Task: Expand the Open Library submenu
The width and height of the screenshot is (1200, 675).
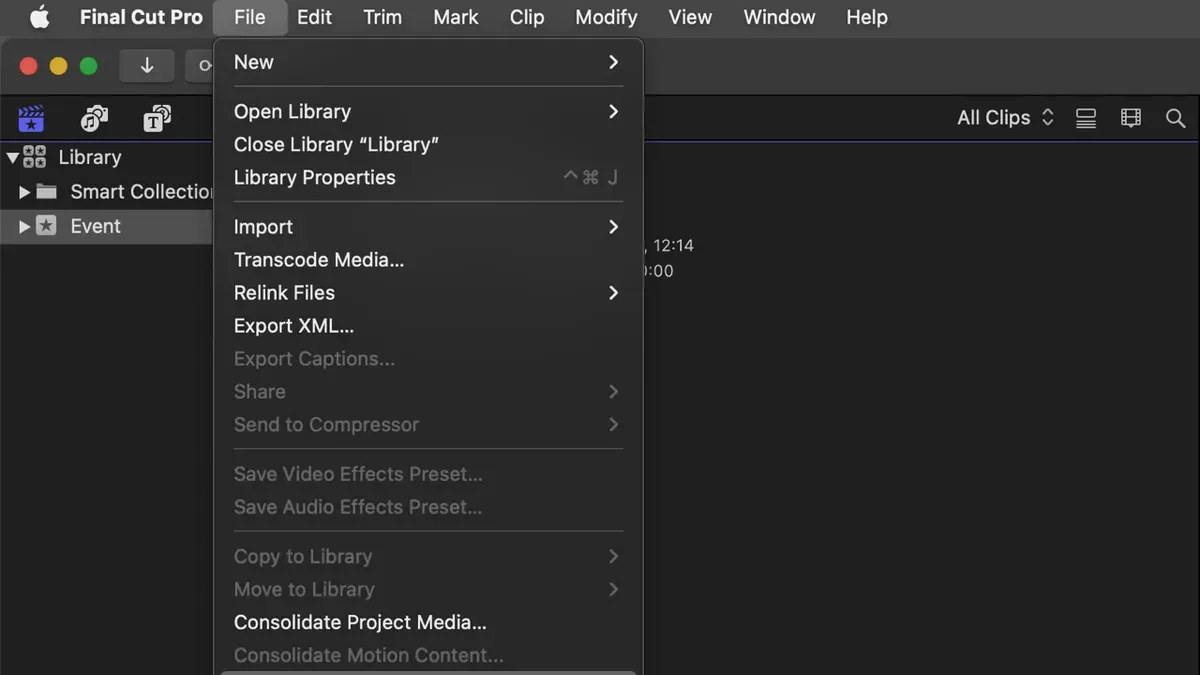Action: click(x=428, y=111)
